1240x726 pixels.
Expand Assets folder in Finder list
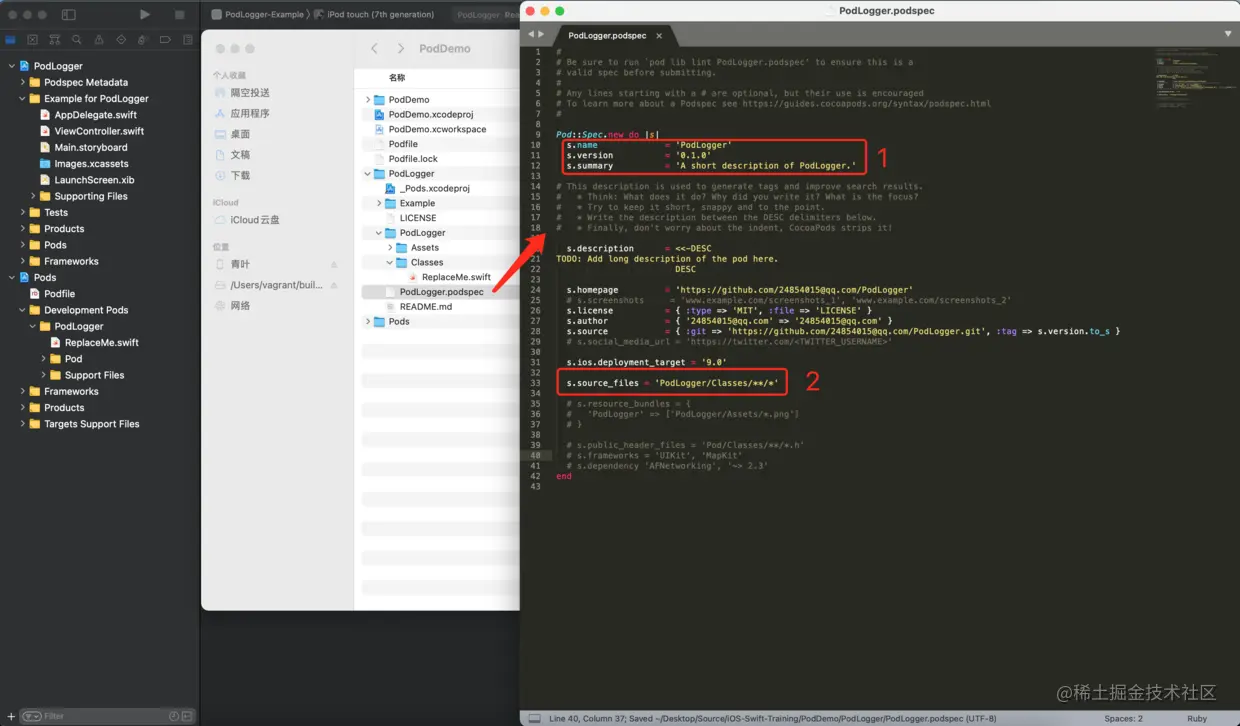[x=390, y=248]
